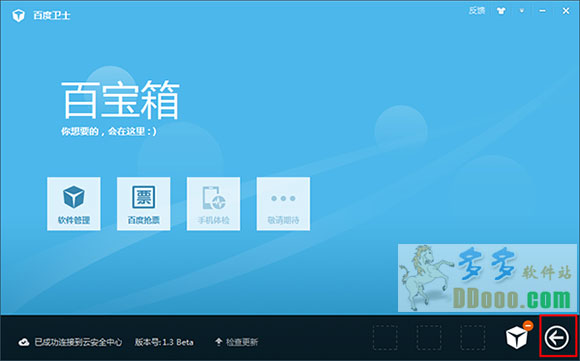The image size is (580, 361).
Task: Select the second empty dashed shortcut slot
Action: pyautogui.click(x=429, y=337)
